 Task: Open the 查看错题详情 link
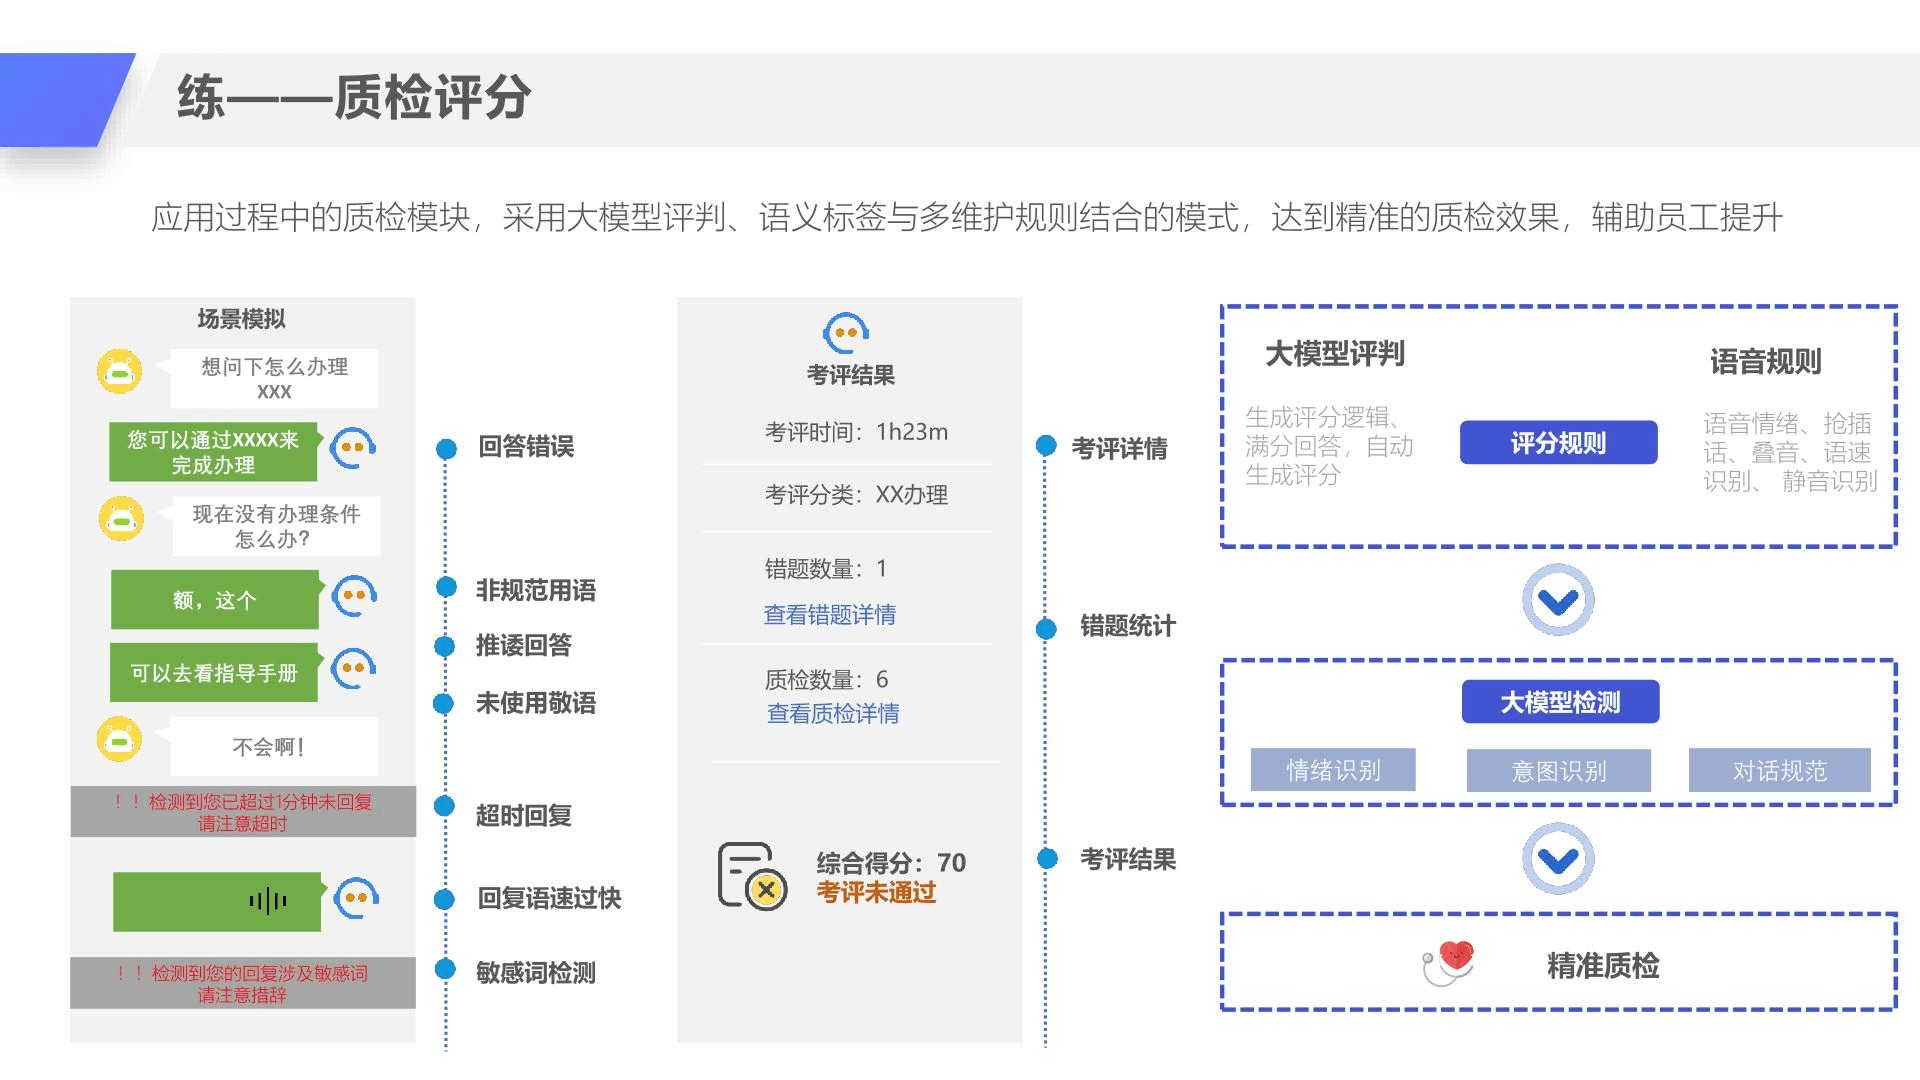[x=829, y=615]
